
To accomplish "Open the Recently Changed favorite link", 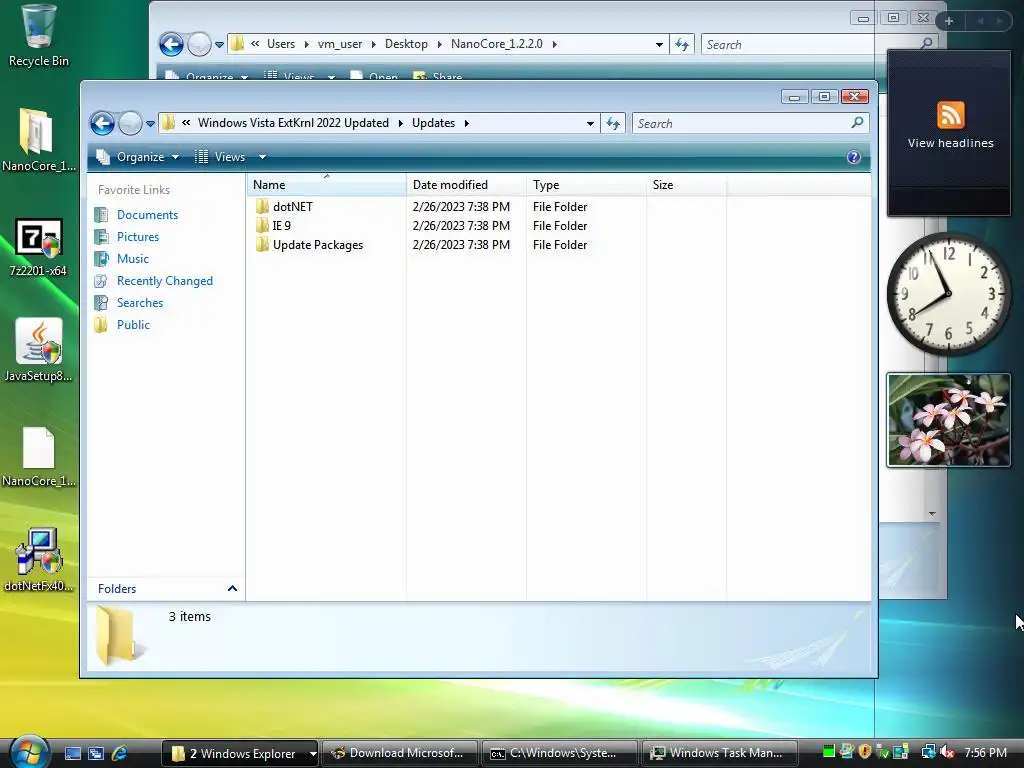I will pos(165,281).
